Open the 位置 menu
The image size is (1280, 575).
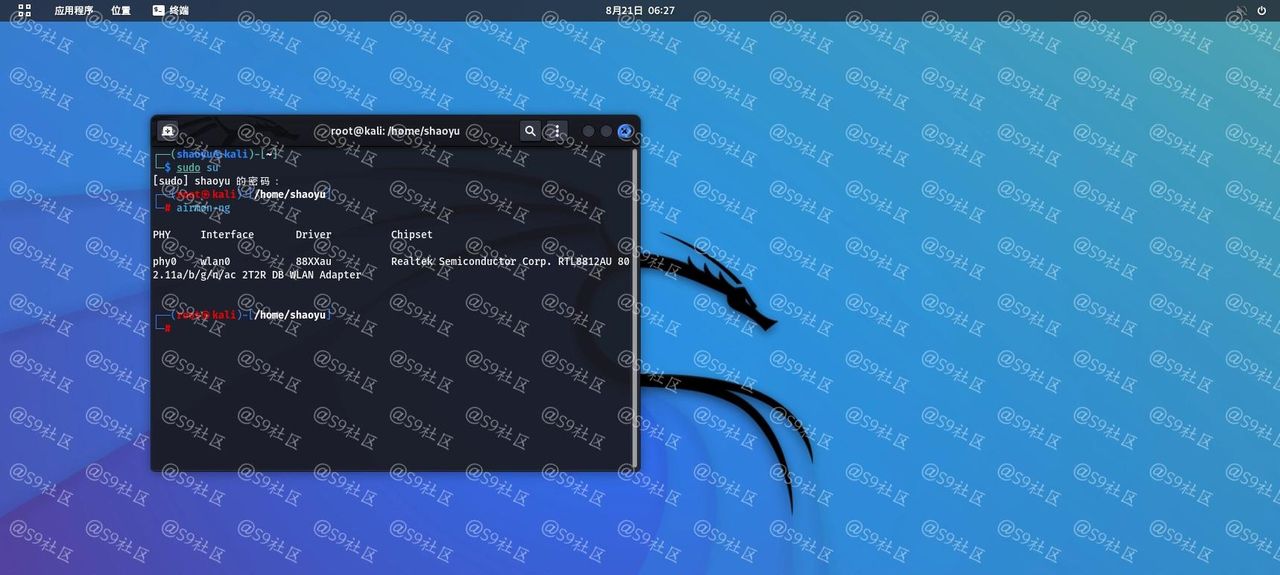point(121,10)
